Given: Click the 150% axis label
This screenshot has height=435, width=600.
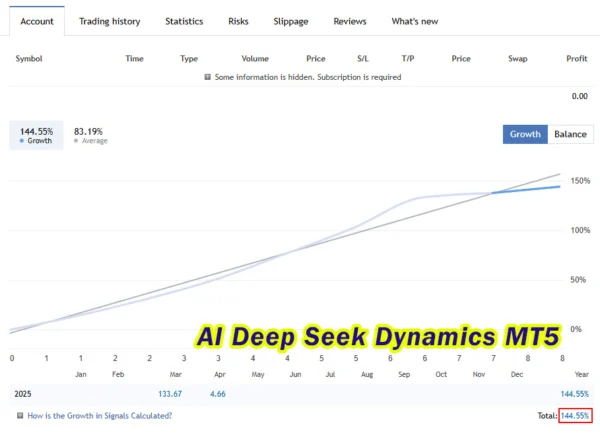Looking at the screenshot, I should point(580,181).
